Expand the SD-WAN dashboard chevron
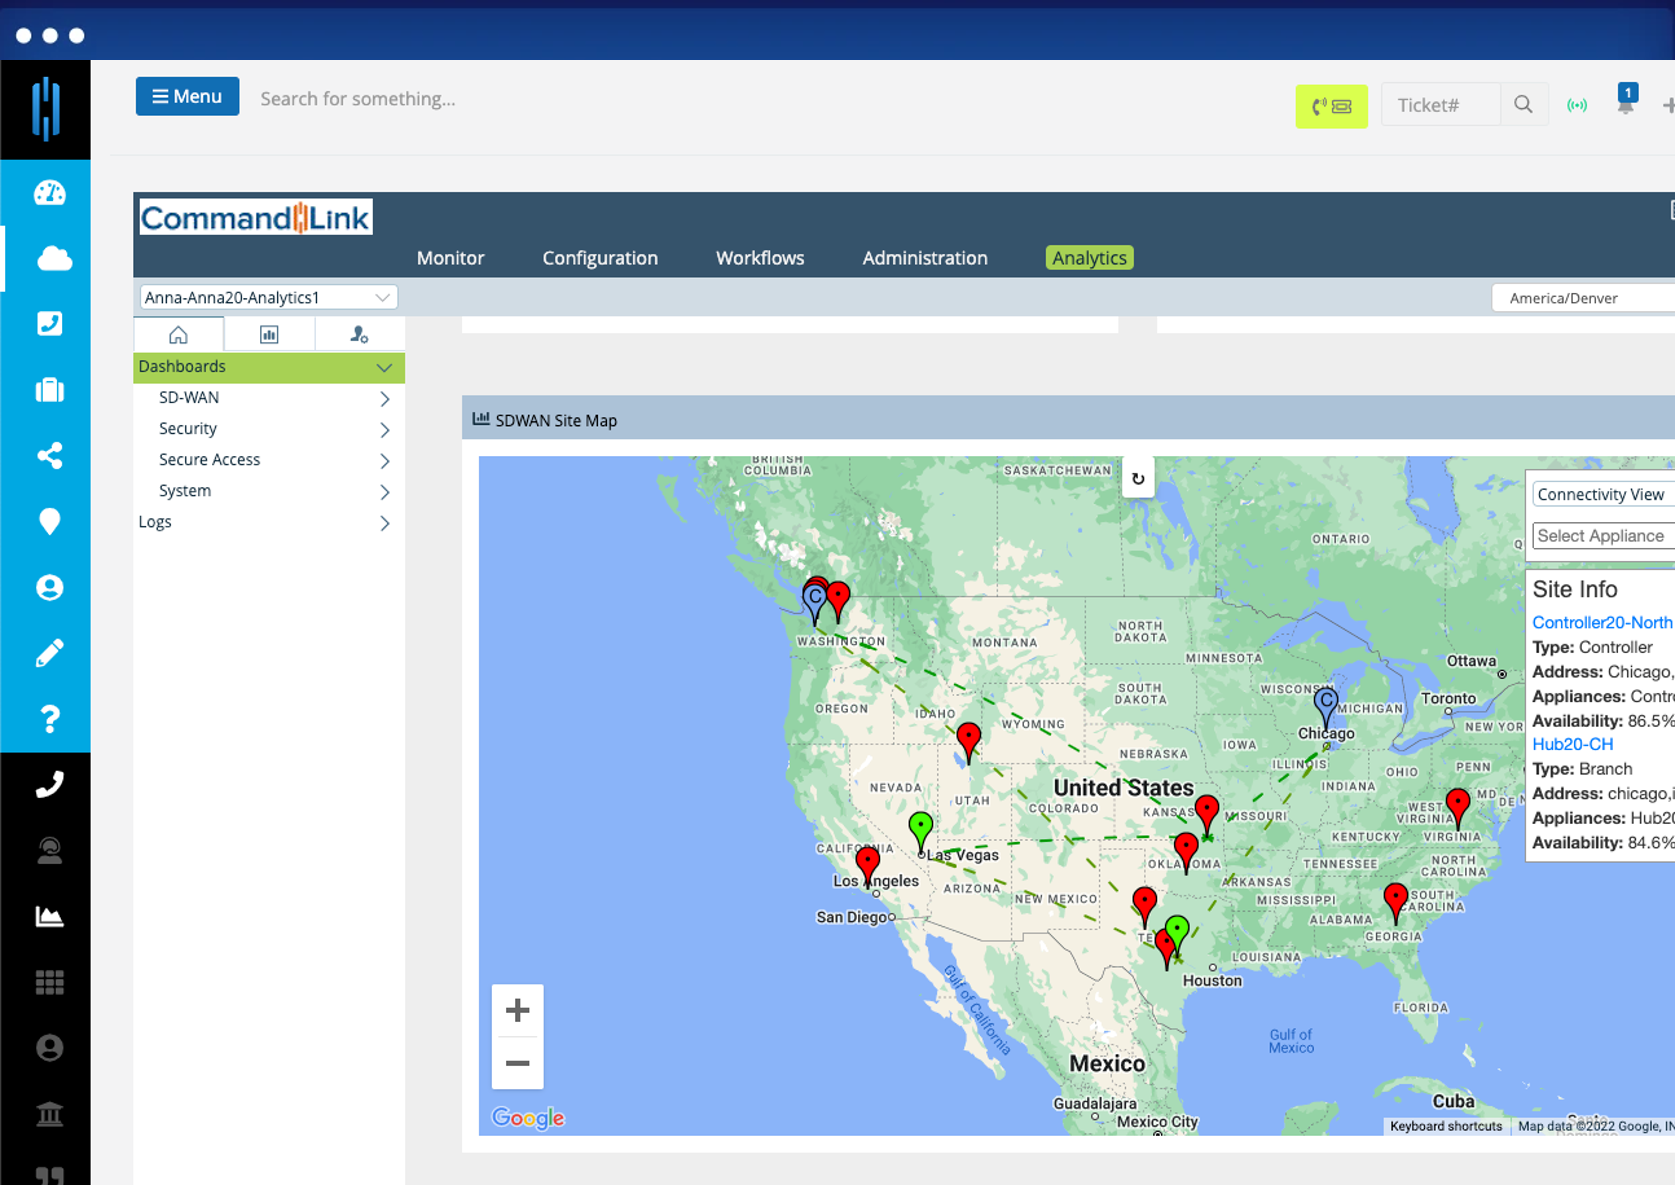Viewport: 1675px width, 1185px height. point(384,397)
